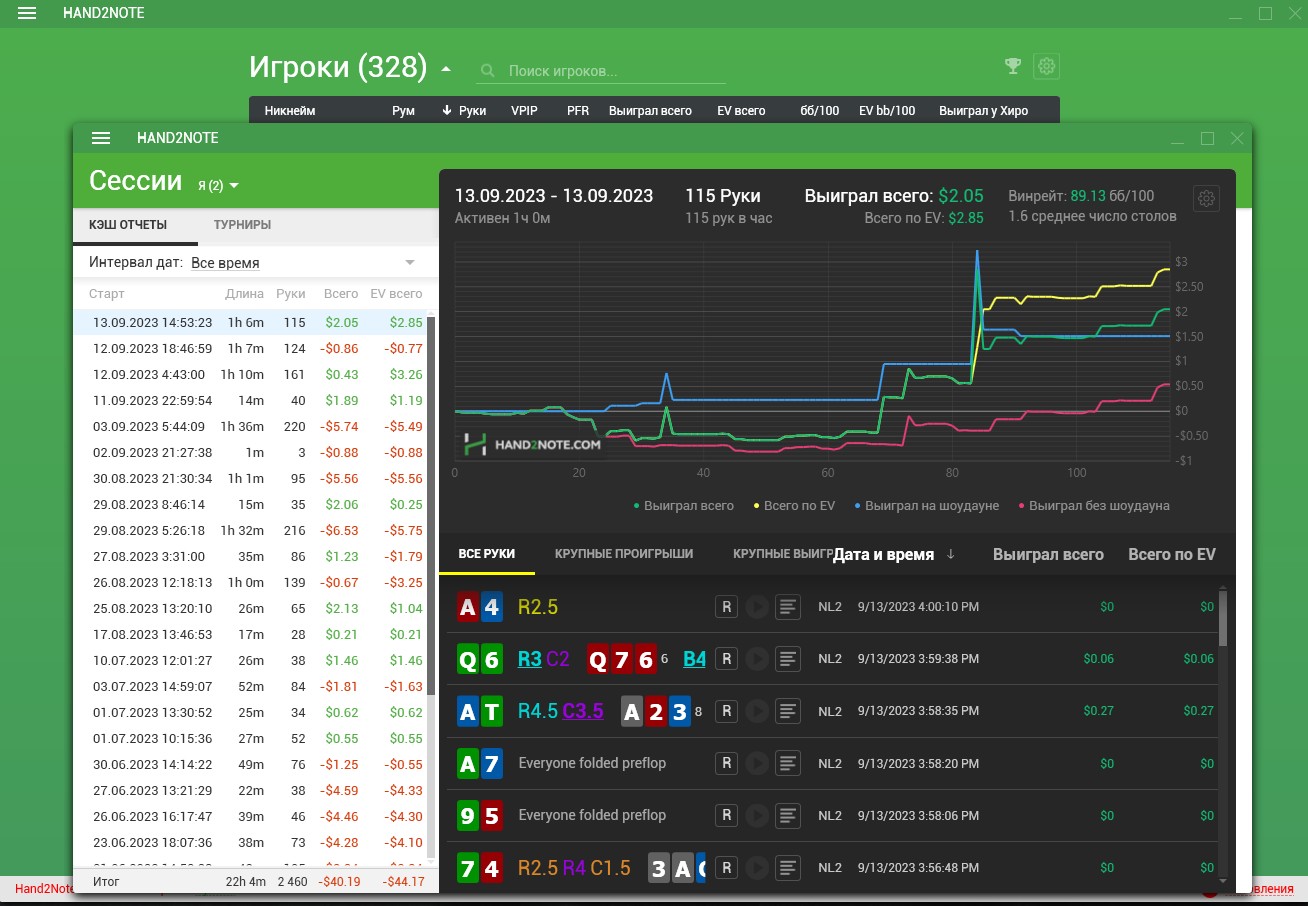Image resolution: width=1308 pixels, height=906 pixels.
Task: Click R replay button for A4 hand
Action: (x=727, y=607)
